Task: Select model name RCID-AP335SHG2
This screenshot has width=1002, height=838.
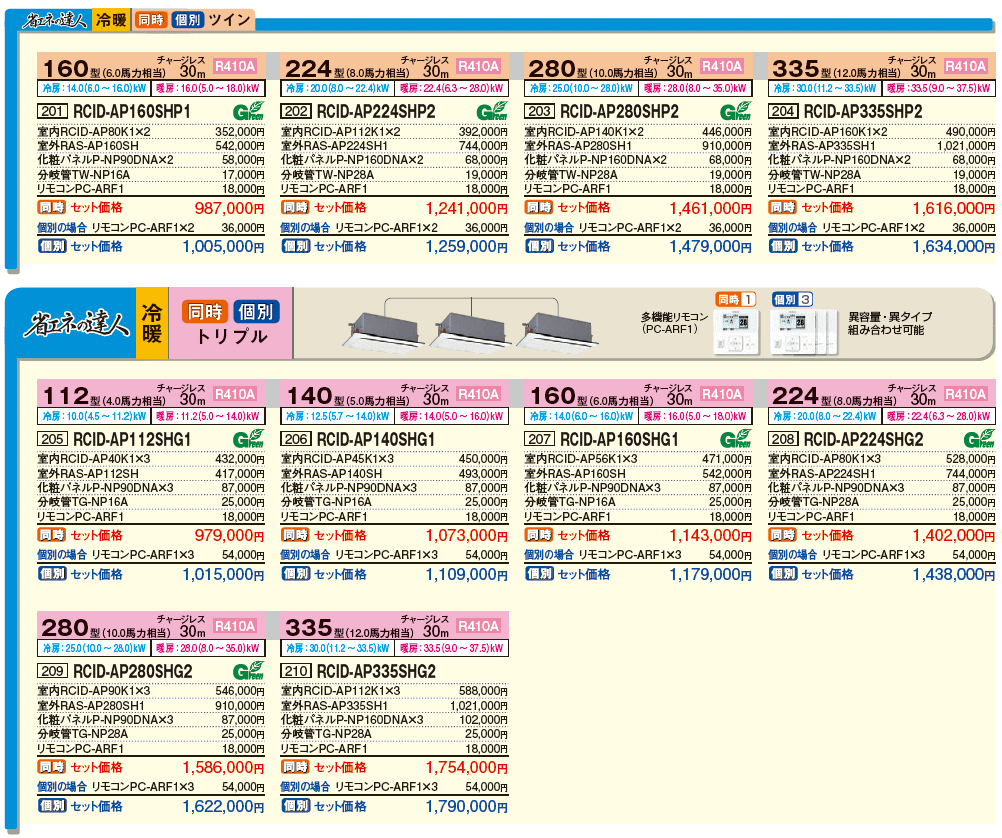Action: (x=376, y=671)
